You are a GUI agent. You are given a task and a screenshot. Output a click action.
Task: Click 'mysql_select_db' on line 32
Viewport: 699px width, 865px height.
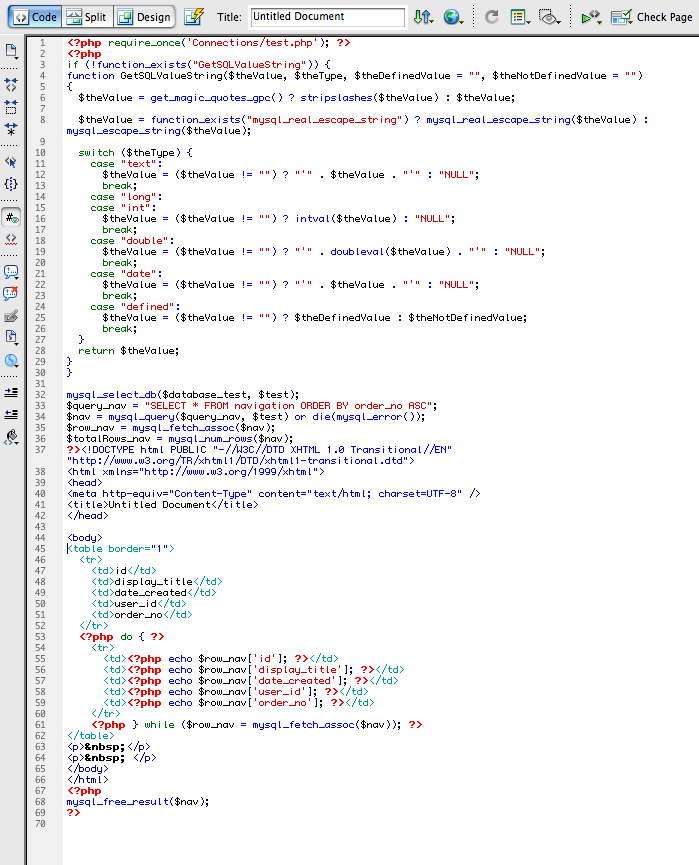click(x=111, y=395)
